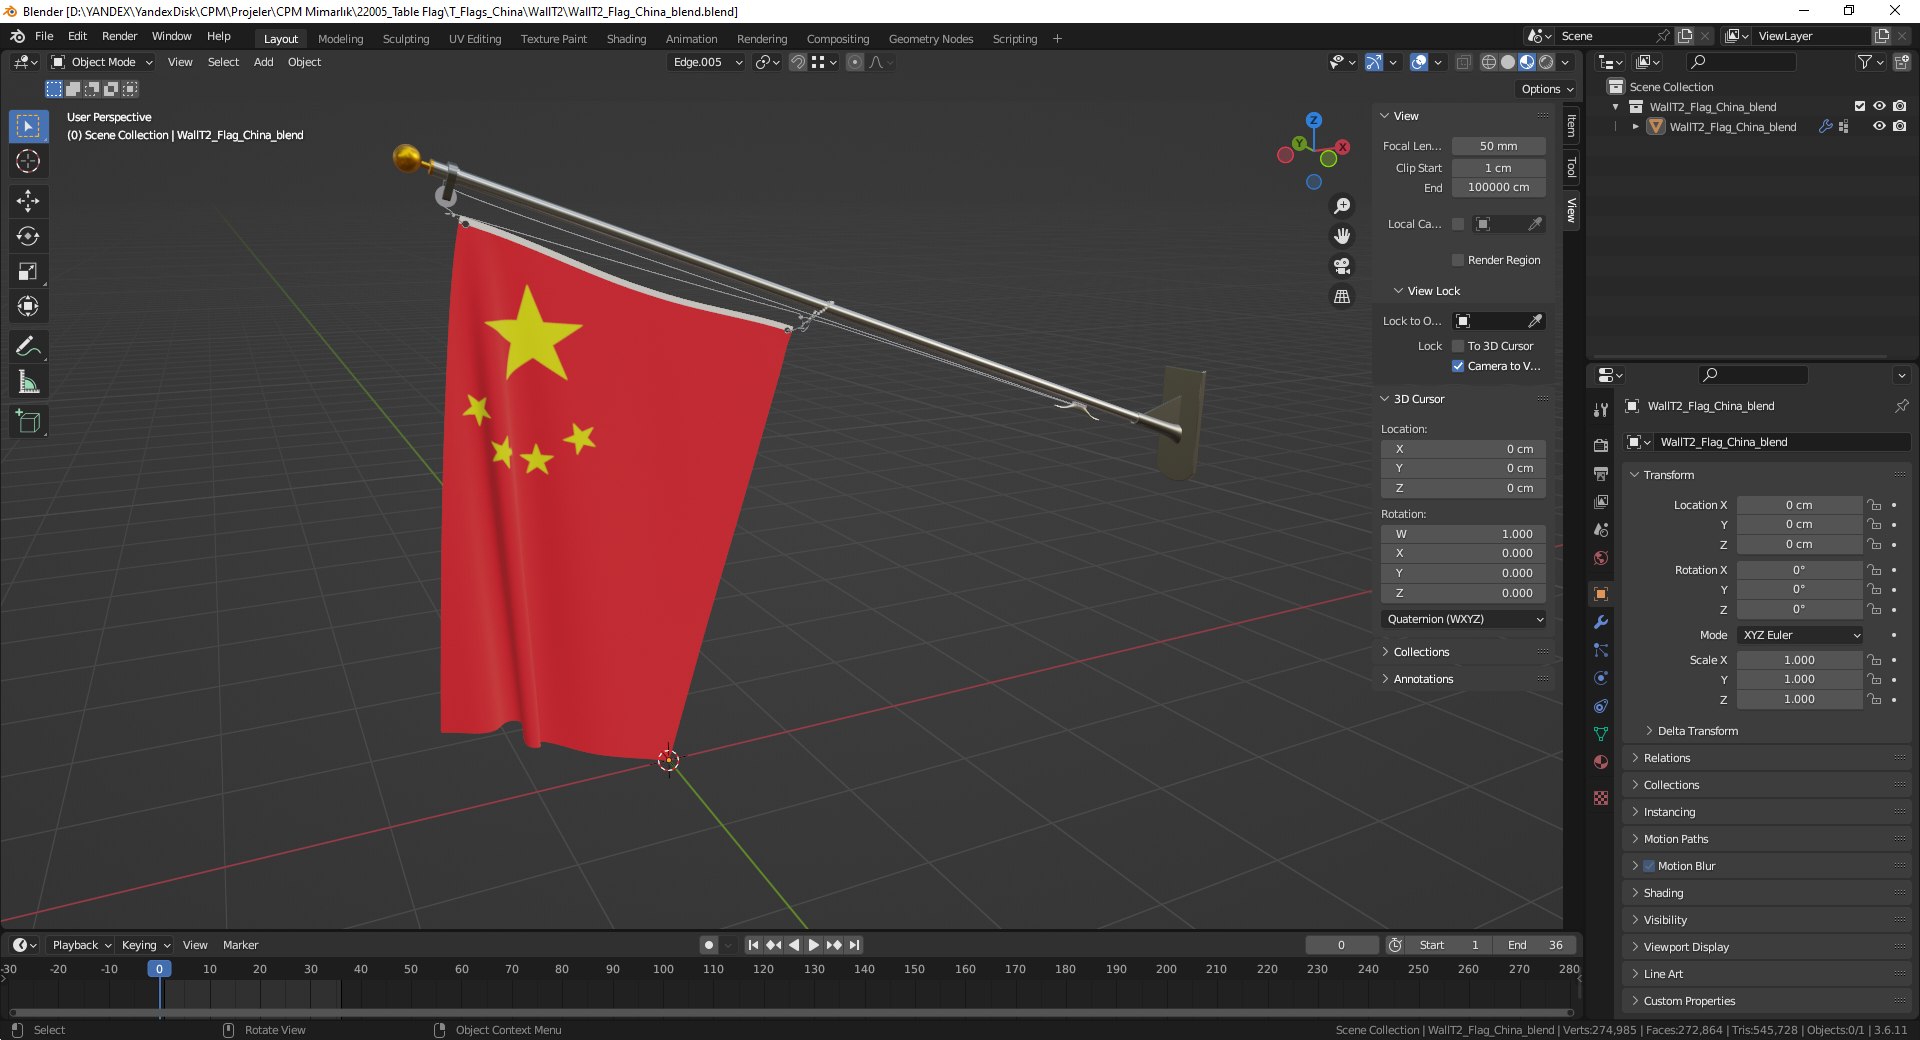Disable Camera to View checkbox
This screenshot has width=1920, height=1040.
pos(1458,366)
